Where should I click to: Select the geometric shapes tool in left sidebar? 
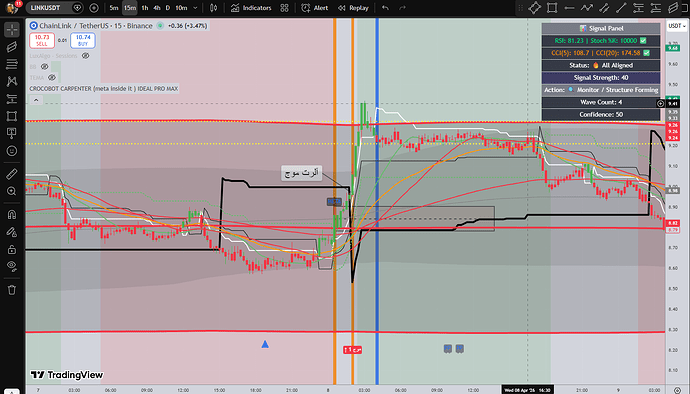(x=12, y=116)
